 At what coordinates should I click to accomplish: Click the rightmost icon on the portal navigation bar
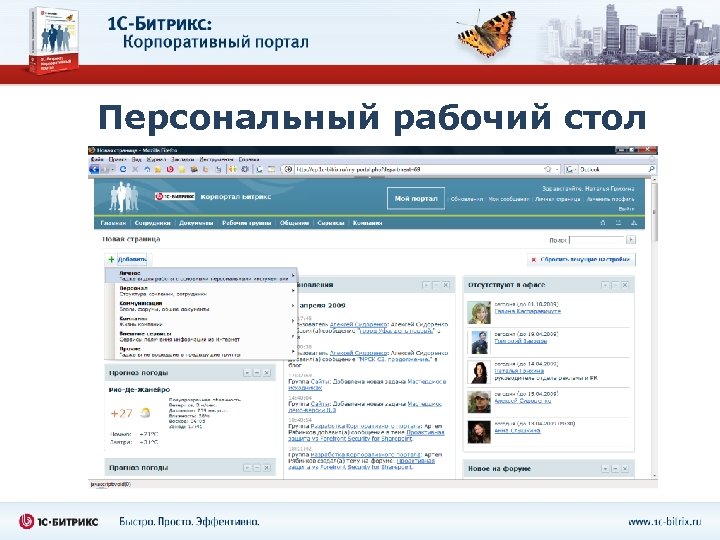(x=634, y=223)
